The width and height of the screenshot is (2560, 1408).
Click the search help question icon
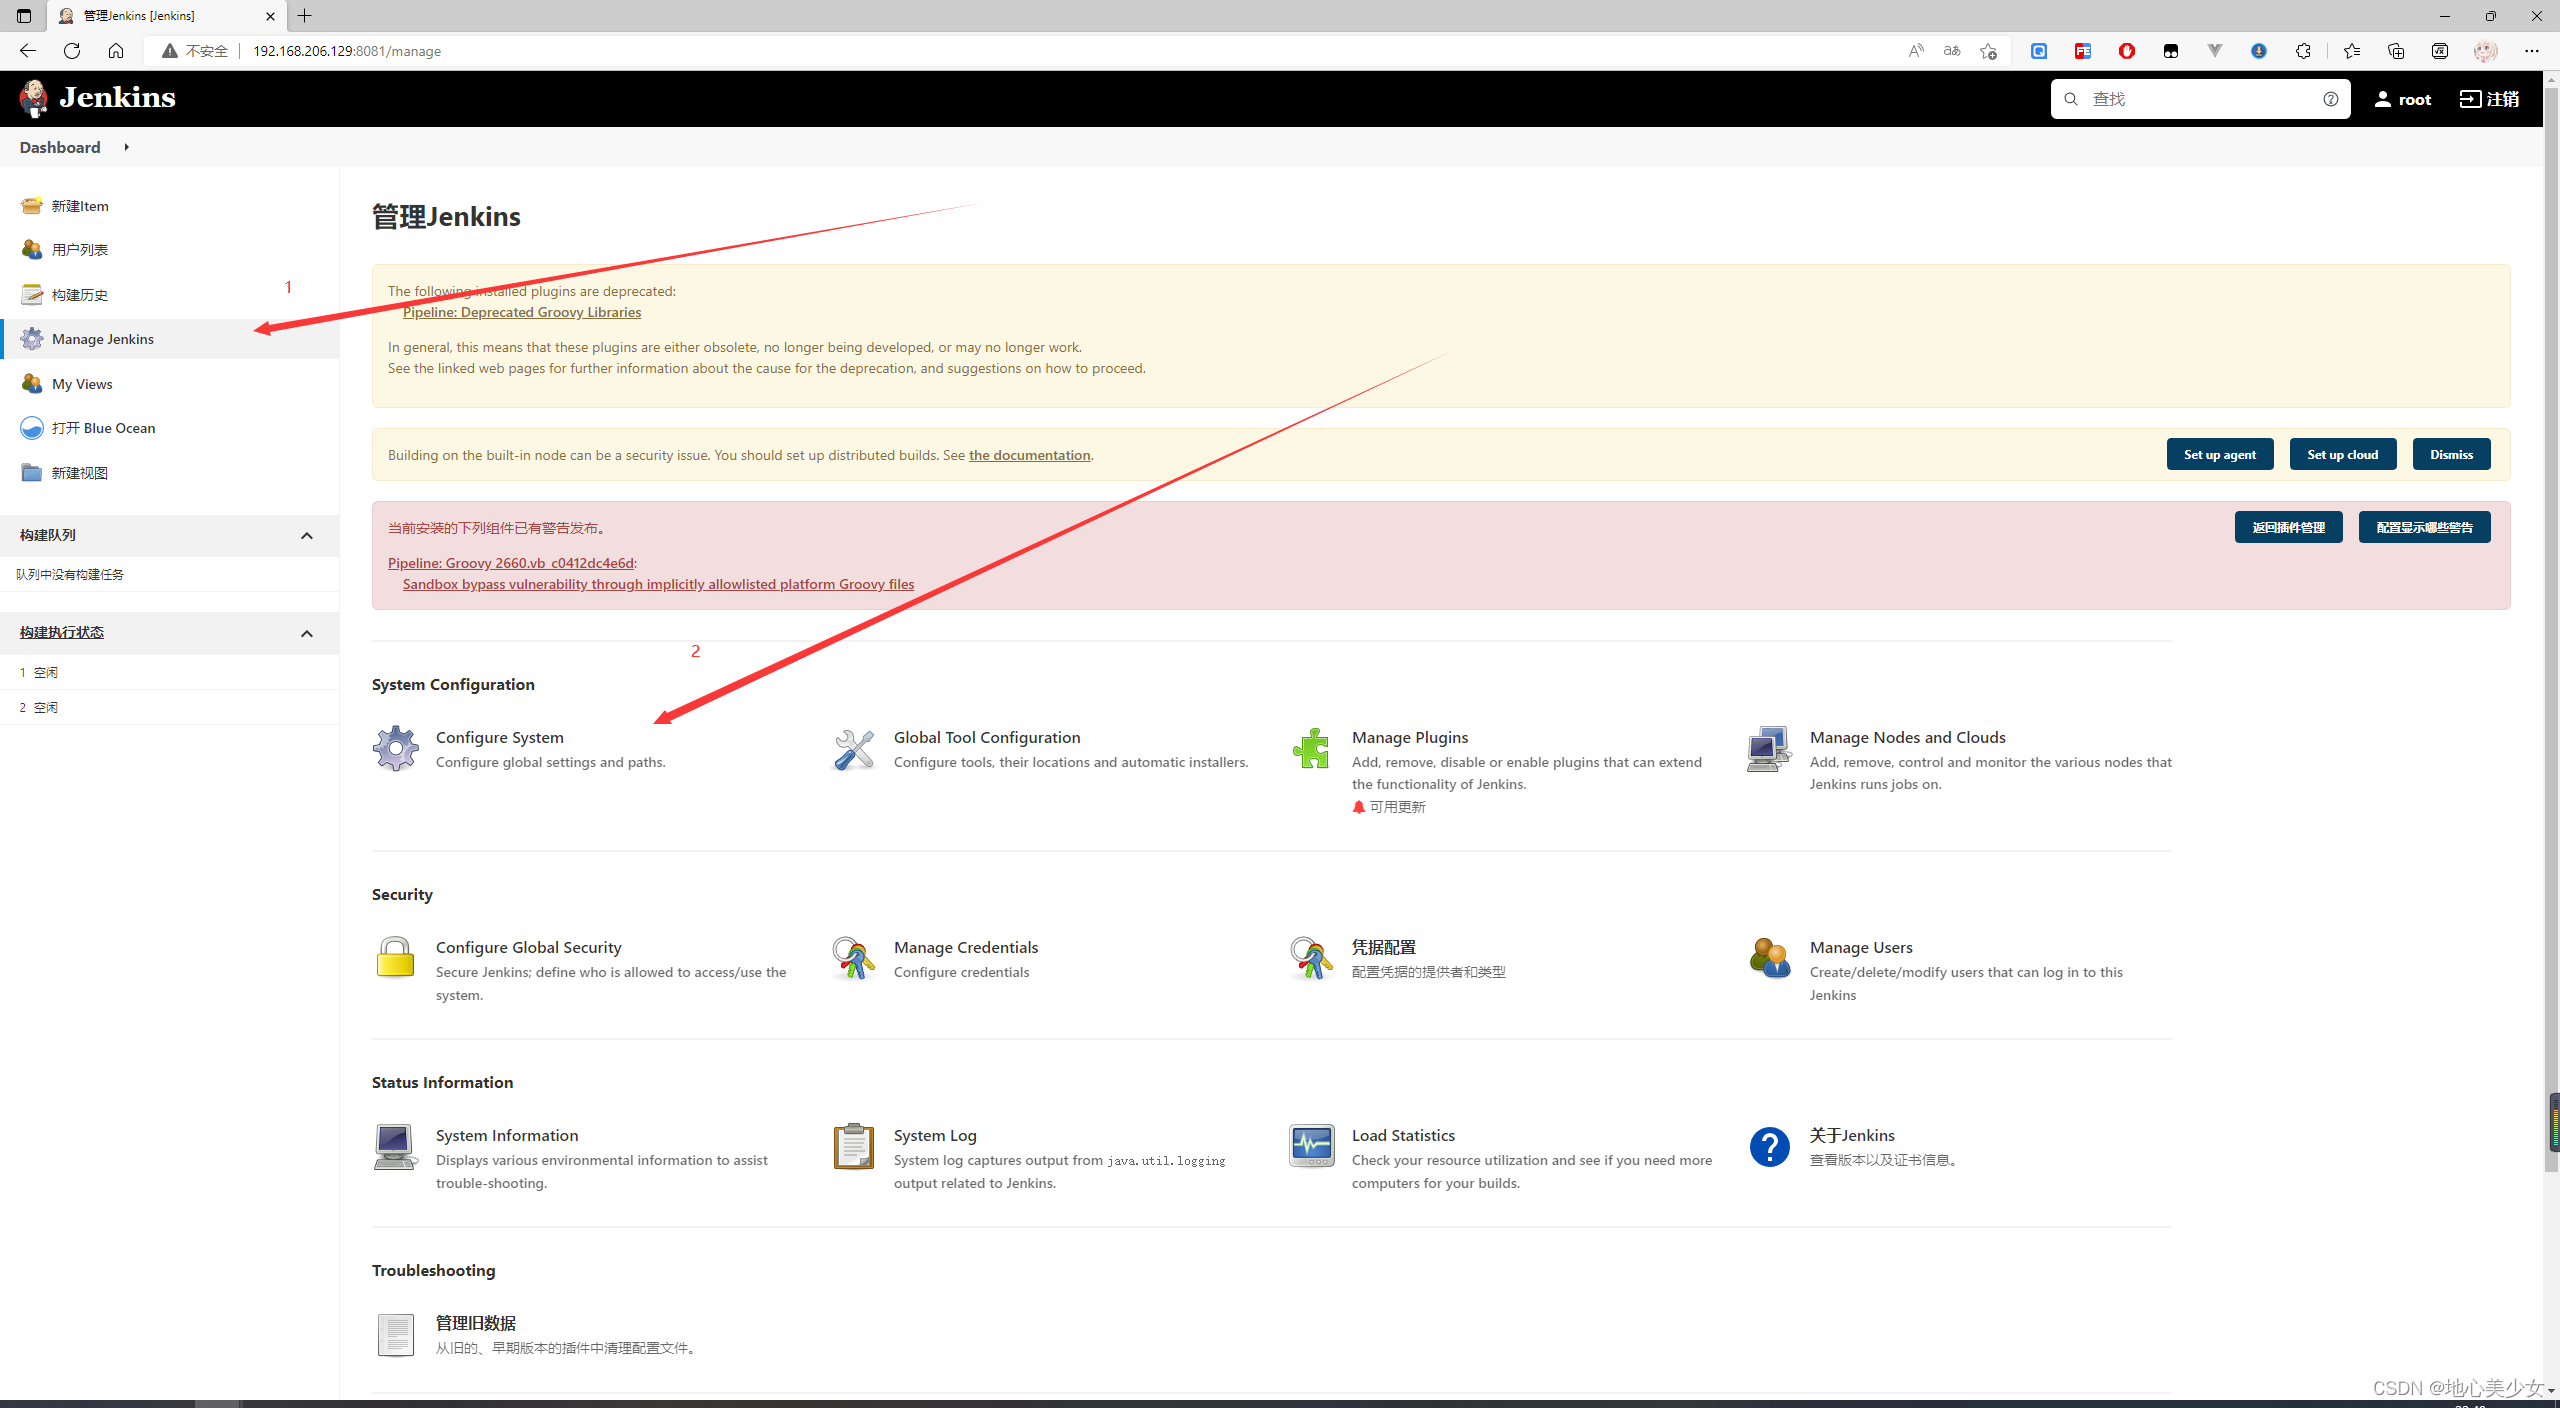coord(2330,99)
